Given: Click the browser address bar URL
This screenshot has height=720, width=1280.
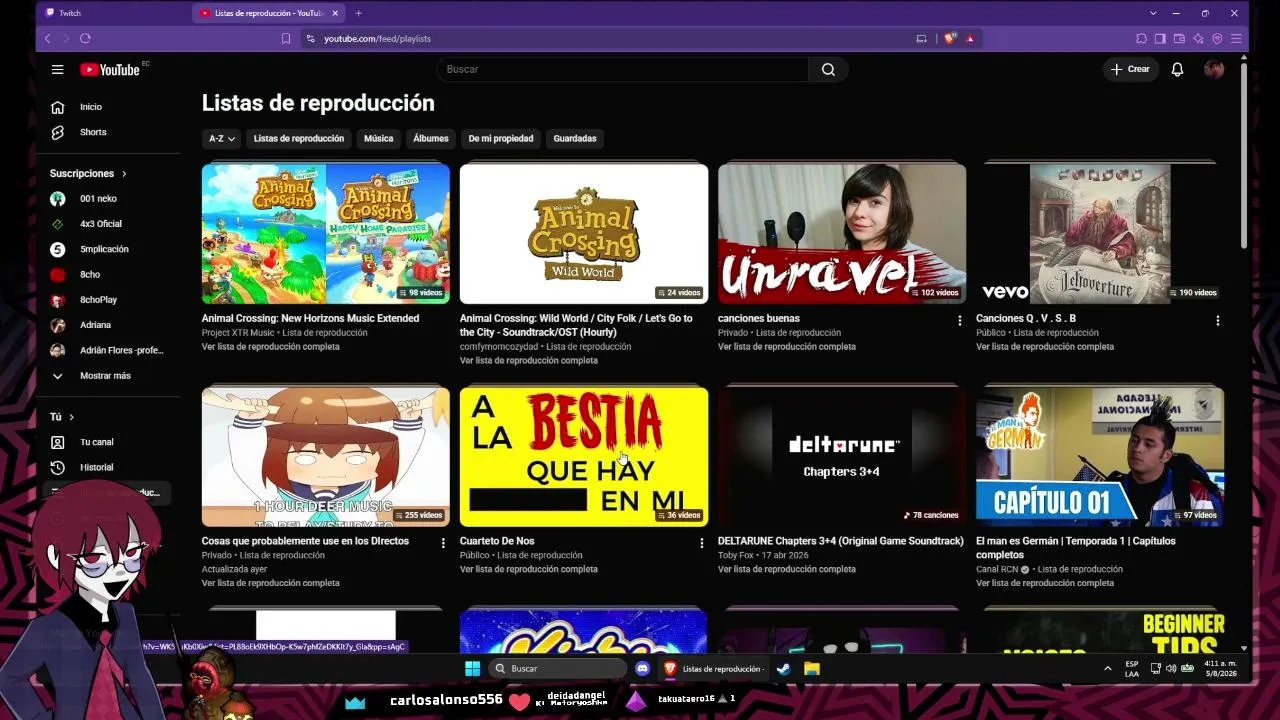Looking at the screenshot, I should 377,38.
